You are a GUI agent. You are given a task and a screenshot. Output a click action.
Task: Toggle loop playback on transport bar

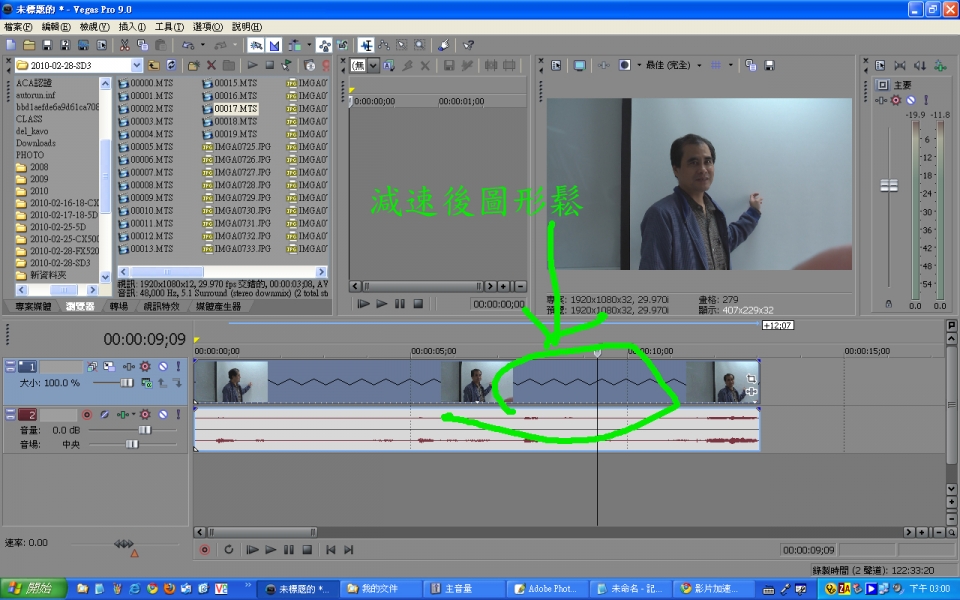point(229,549)
